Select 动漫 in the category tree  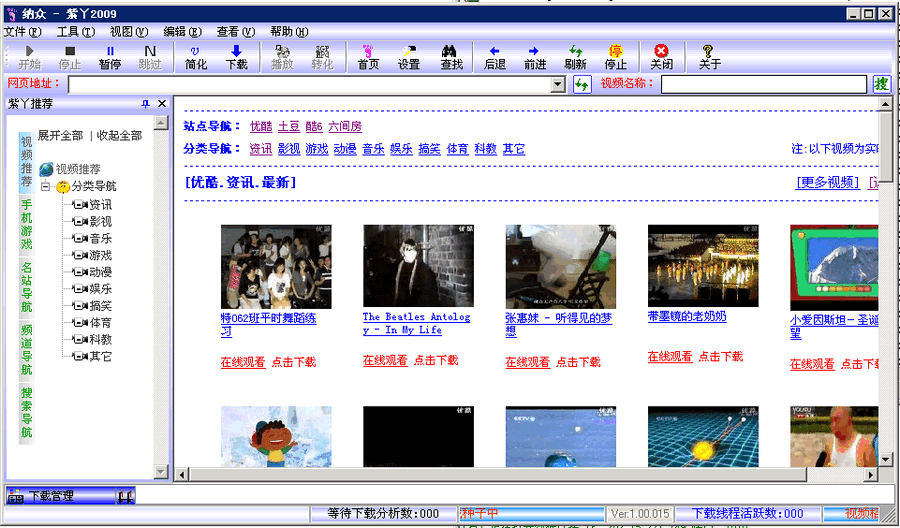[x=100, y=272]
